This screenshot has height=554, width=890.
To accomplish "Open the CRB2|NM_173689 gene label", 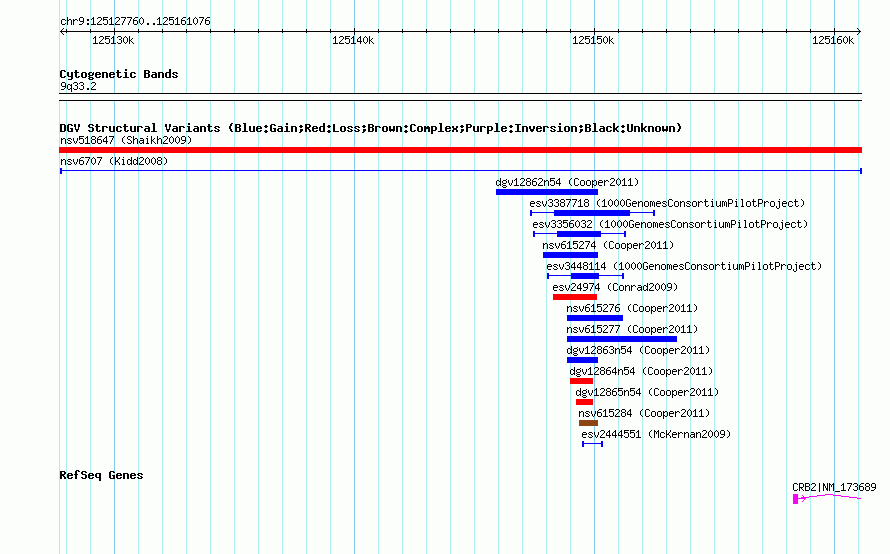I will pos(834,487).
